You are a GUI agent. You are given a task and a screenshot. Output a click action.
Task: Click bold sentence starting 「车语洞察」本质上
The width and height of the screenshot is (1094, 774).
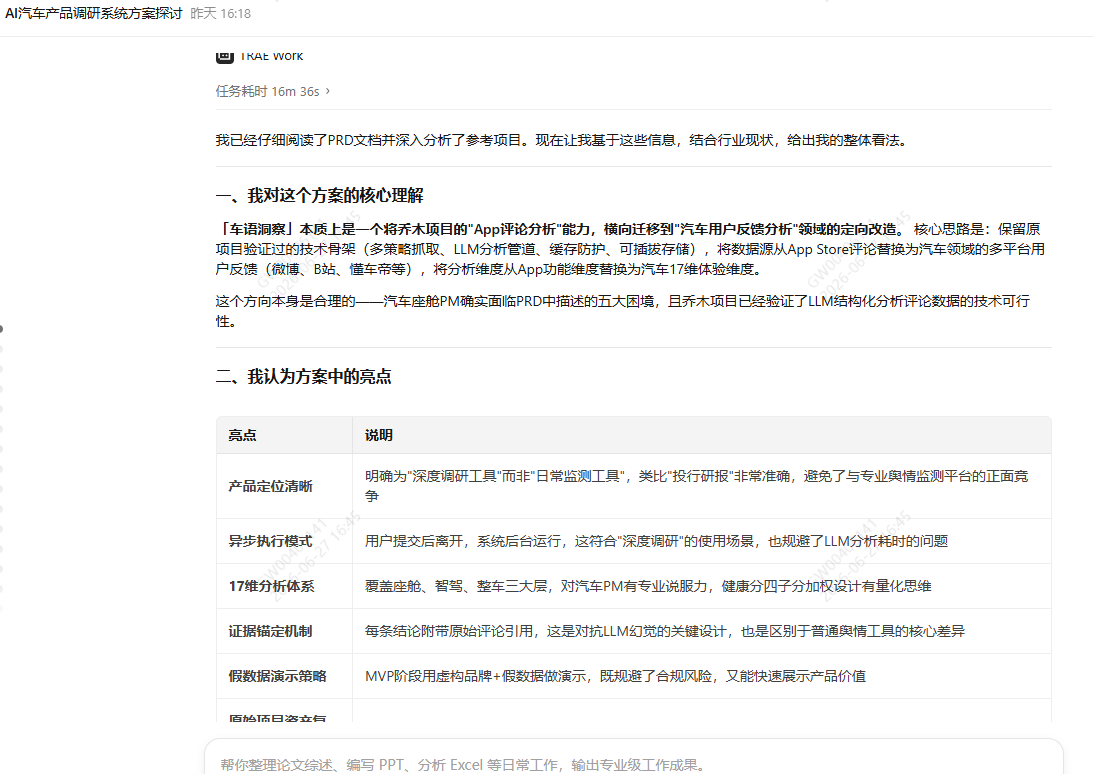point(560,229)
